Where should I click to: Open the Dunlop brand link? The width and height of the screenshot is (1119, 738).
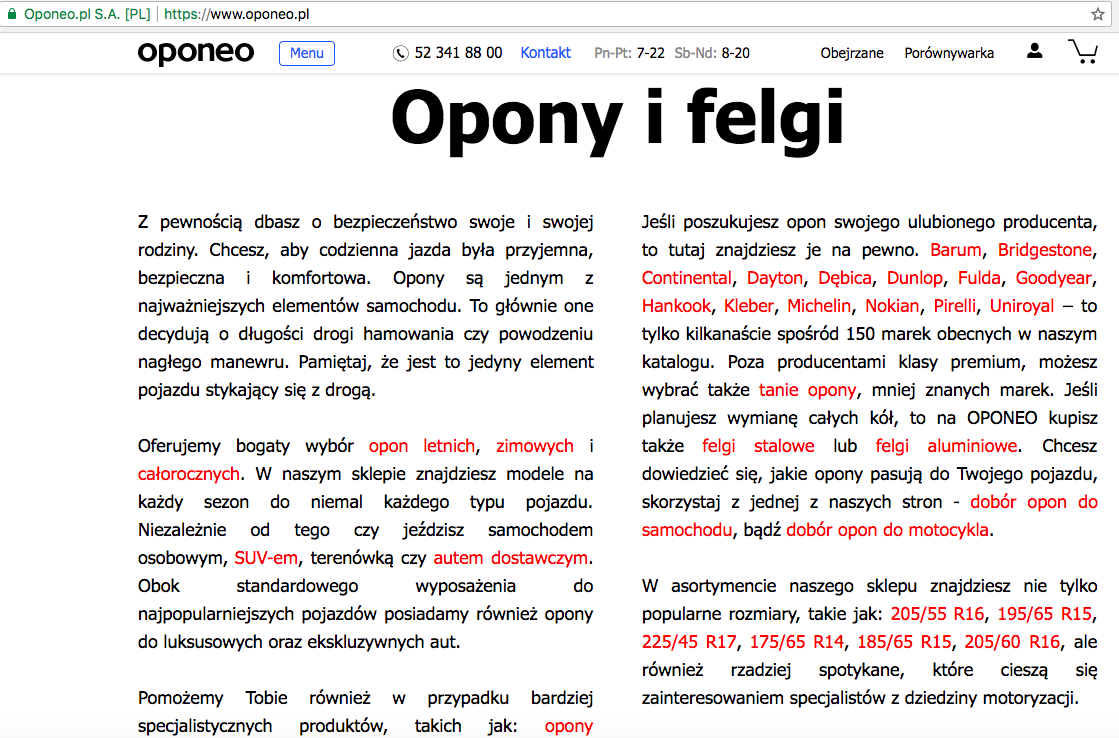(915, 278)
